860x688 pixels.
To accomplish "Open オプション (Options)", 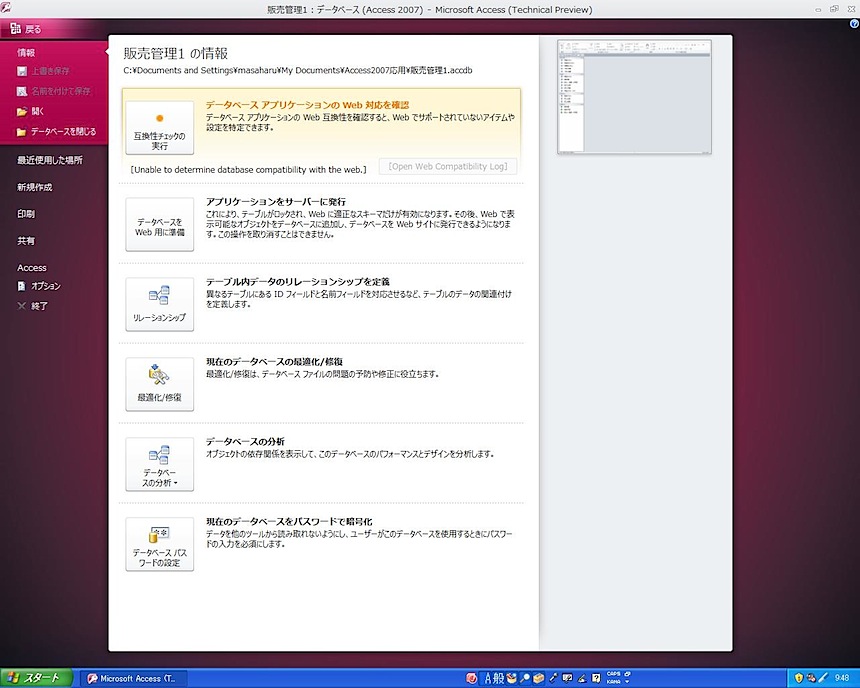I will (46, 286).
